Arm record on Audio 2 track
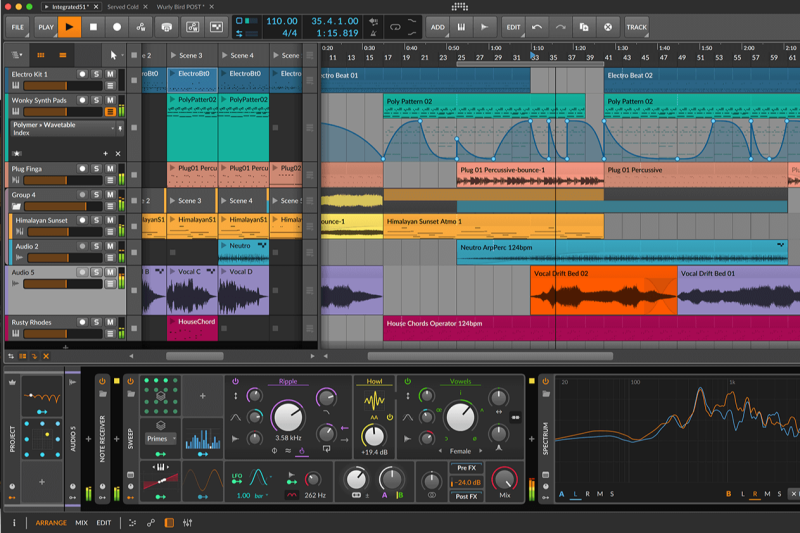Viewport: 800px width, 533px height. point(82,246)
